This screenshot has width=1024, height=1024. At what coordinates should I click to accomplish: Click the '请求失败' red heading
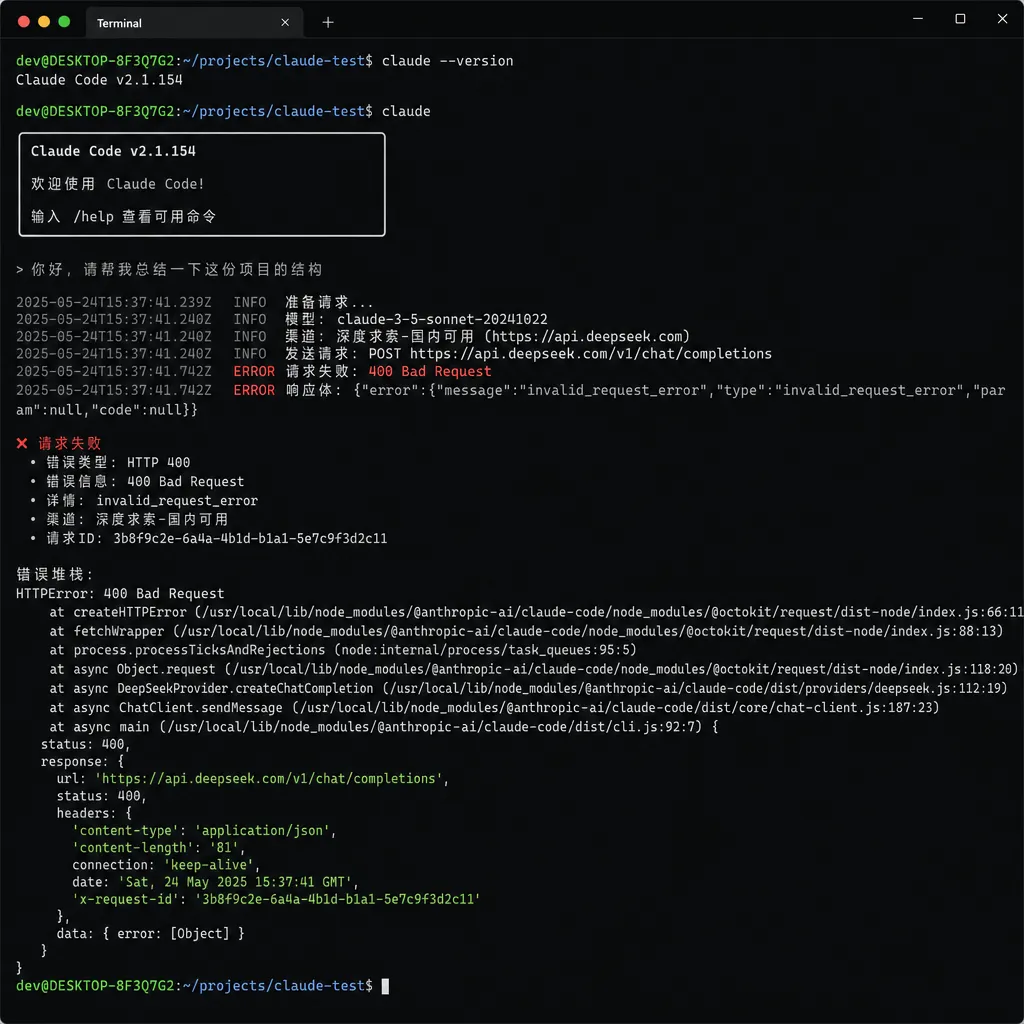(70, 443)
